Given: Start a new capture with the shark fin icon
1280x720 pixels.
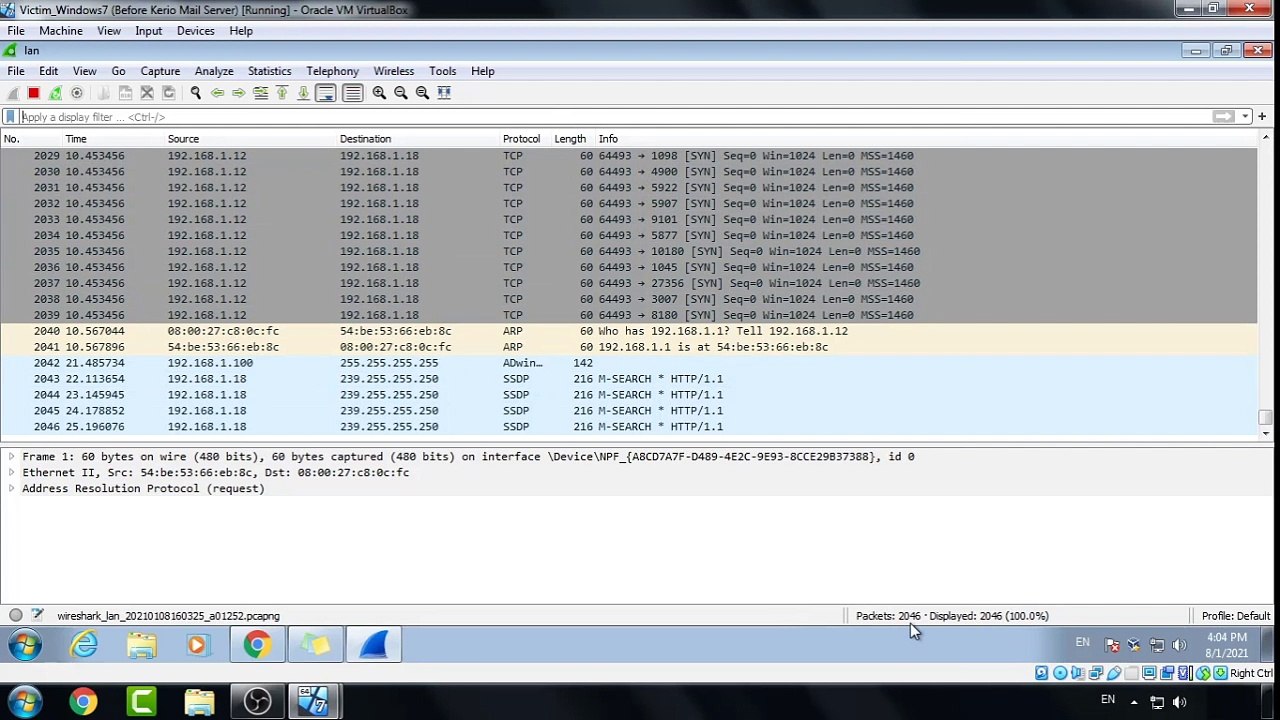Looking at the screenshot, I should [12, 93].
